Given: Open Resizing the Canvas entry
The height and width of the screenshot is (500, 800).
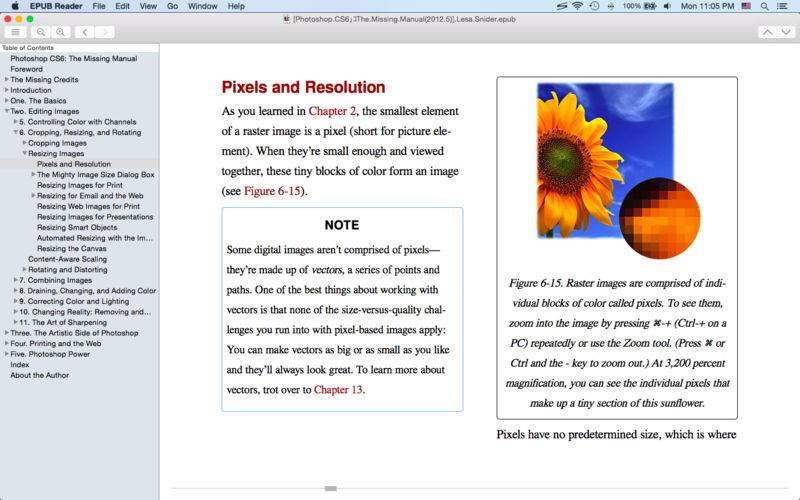Looking at the screenshot, I should [71, 248].
